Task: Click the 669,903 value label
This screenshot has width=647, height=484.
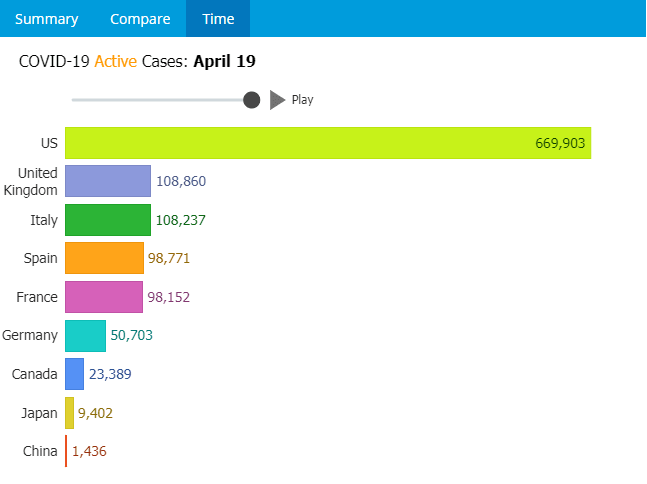Action: [560, 143]
